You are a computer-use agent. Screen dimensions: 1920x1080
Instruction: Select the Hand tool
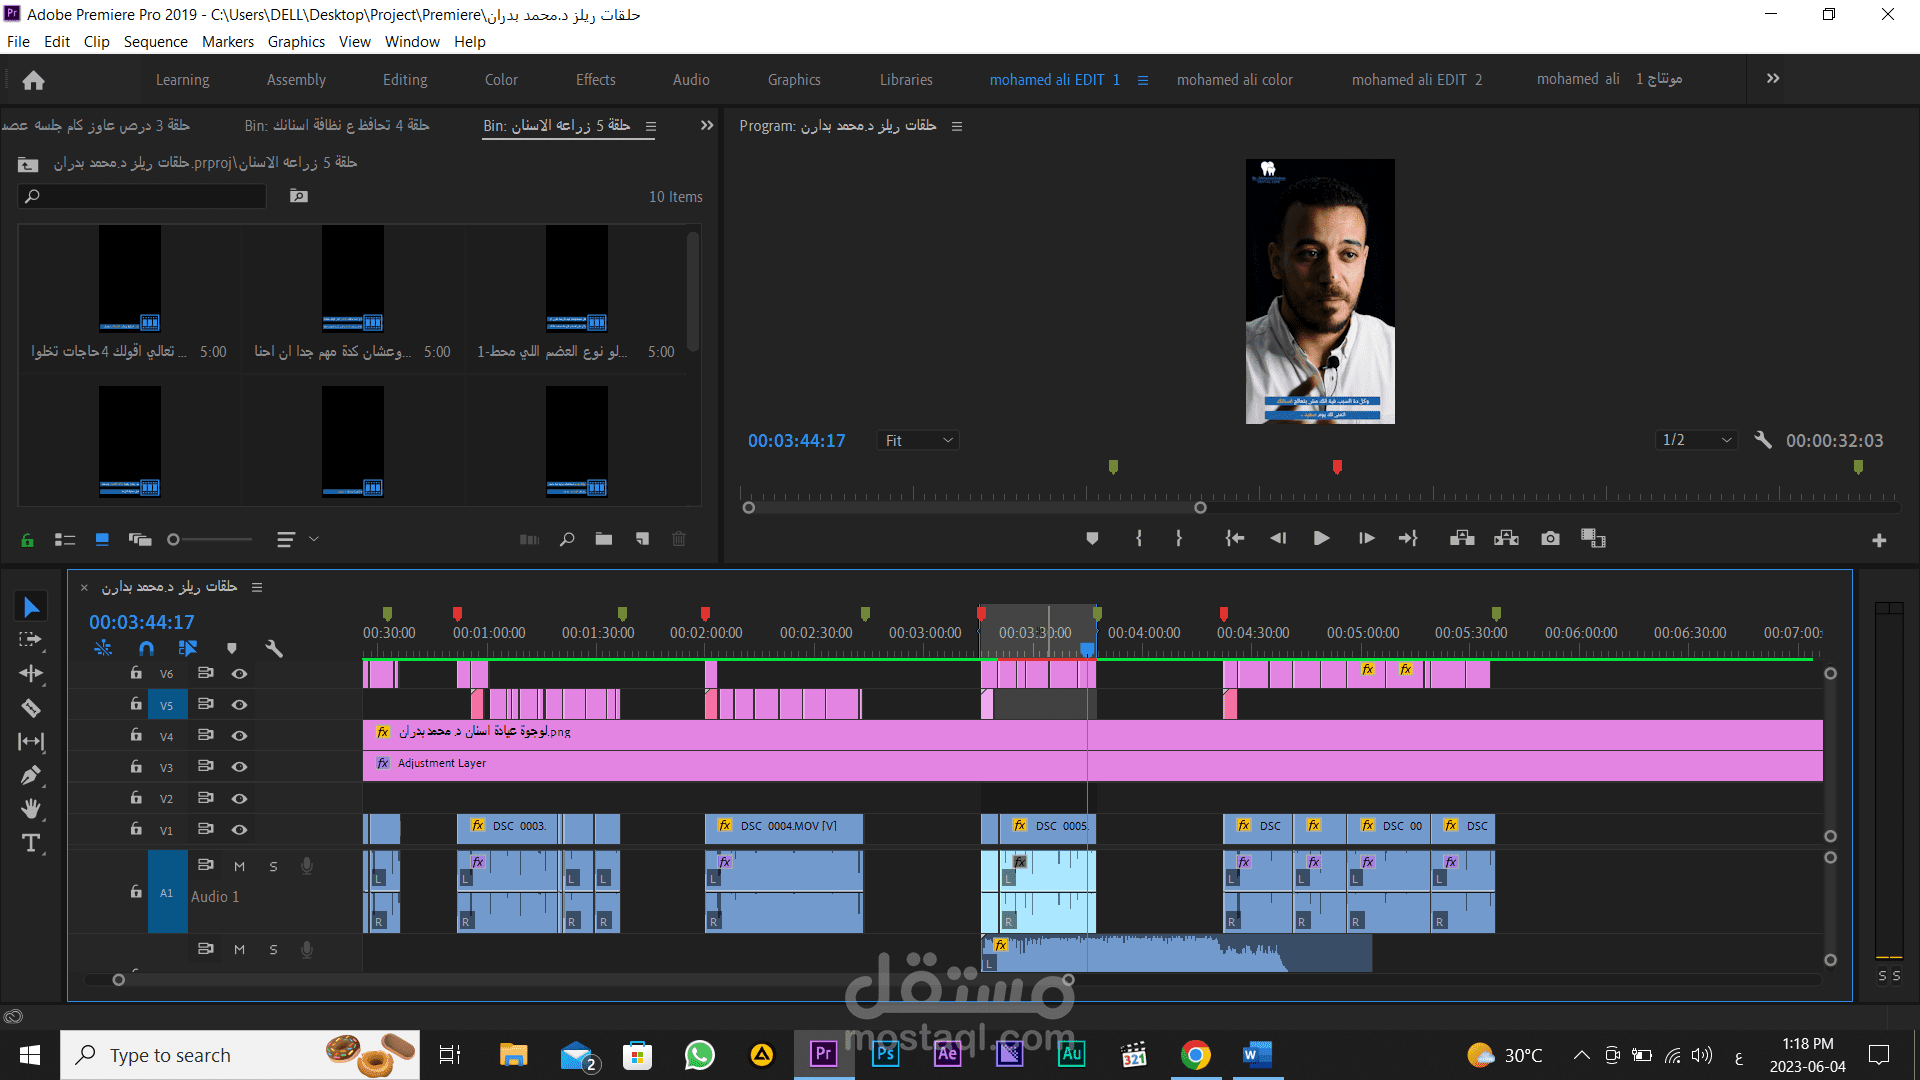click(x=31, y=809)
